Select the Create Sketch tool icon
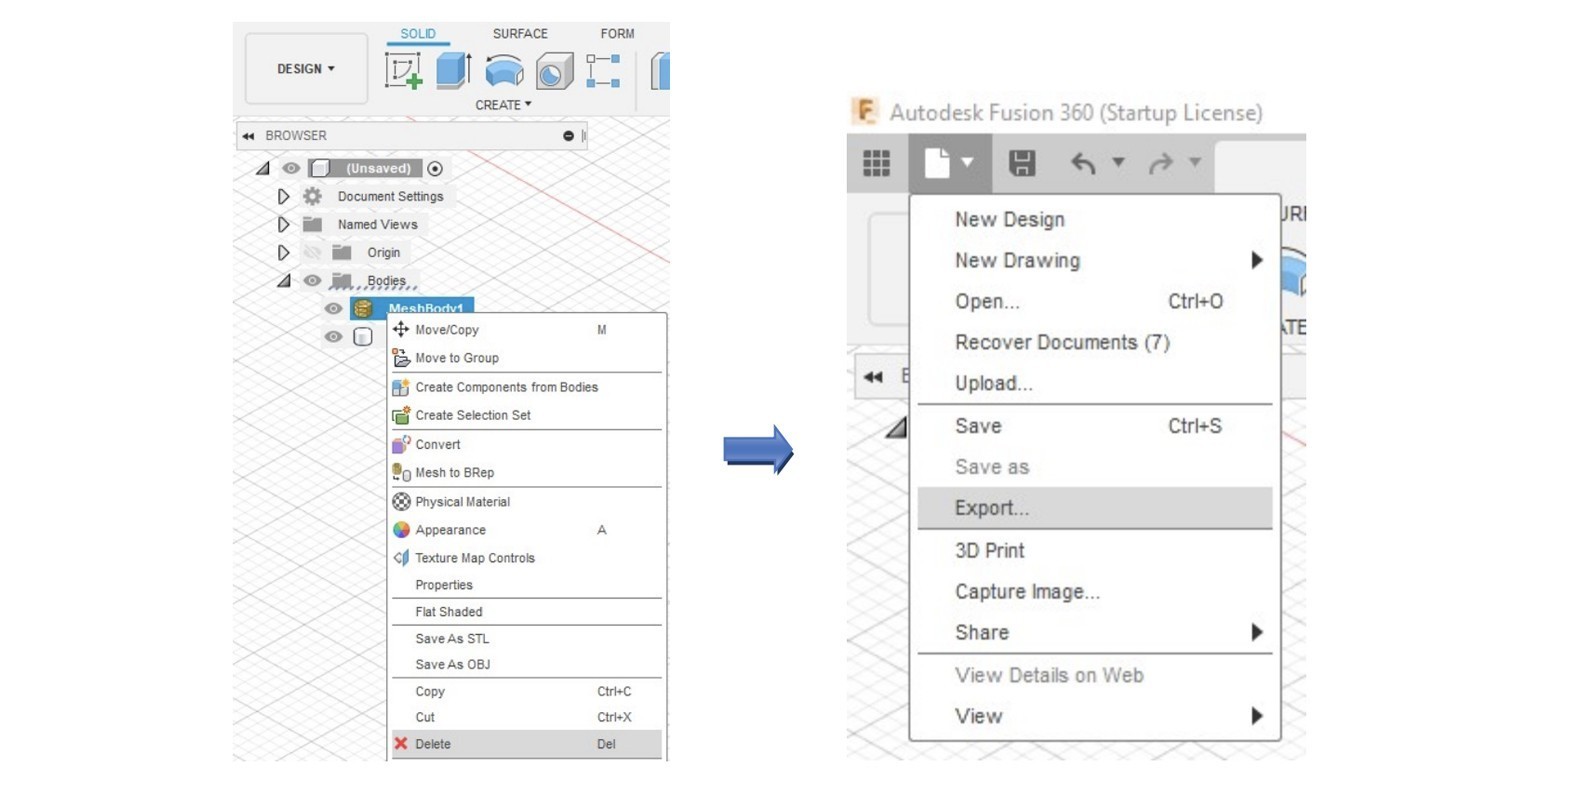Screen dimensions: 1580x790 coord(404,71)
